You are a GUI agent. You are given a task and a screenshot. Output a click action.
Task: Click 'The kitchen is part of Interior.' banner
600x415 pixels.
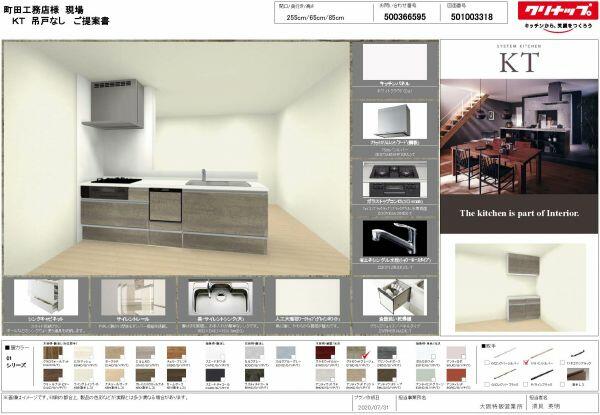click(x=519, y=213)
